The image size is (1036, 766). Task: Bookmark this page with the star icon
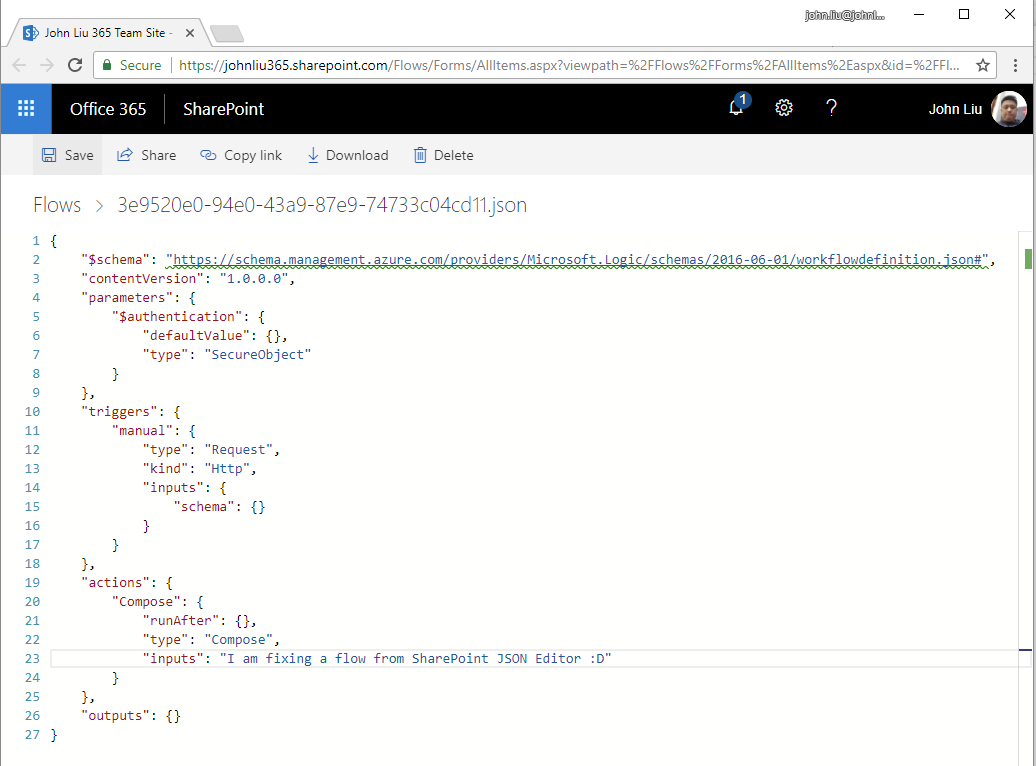tap(983, 65)
